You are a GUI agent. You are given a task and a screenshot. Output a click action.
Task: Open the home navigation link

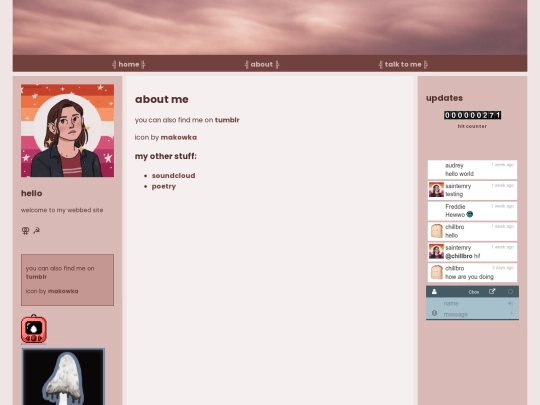pyautogui.click(x=128, y=64)
